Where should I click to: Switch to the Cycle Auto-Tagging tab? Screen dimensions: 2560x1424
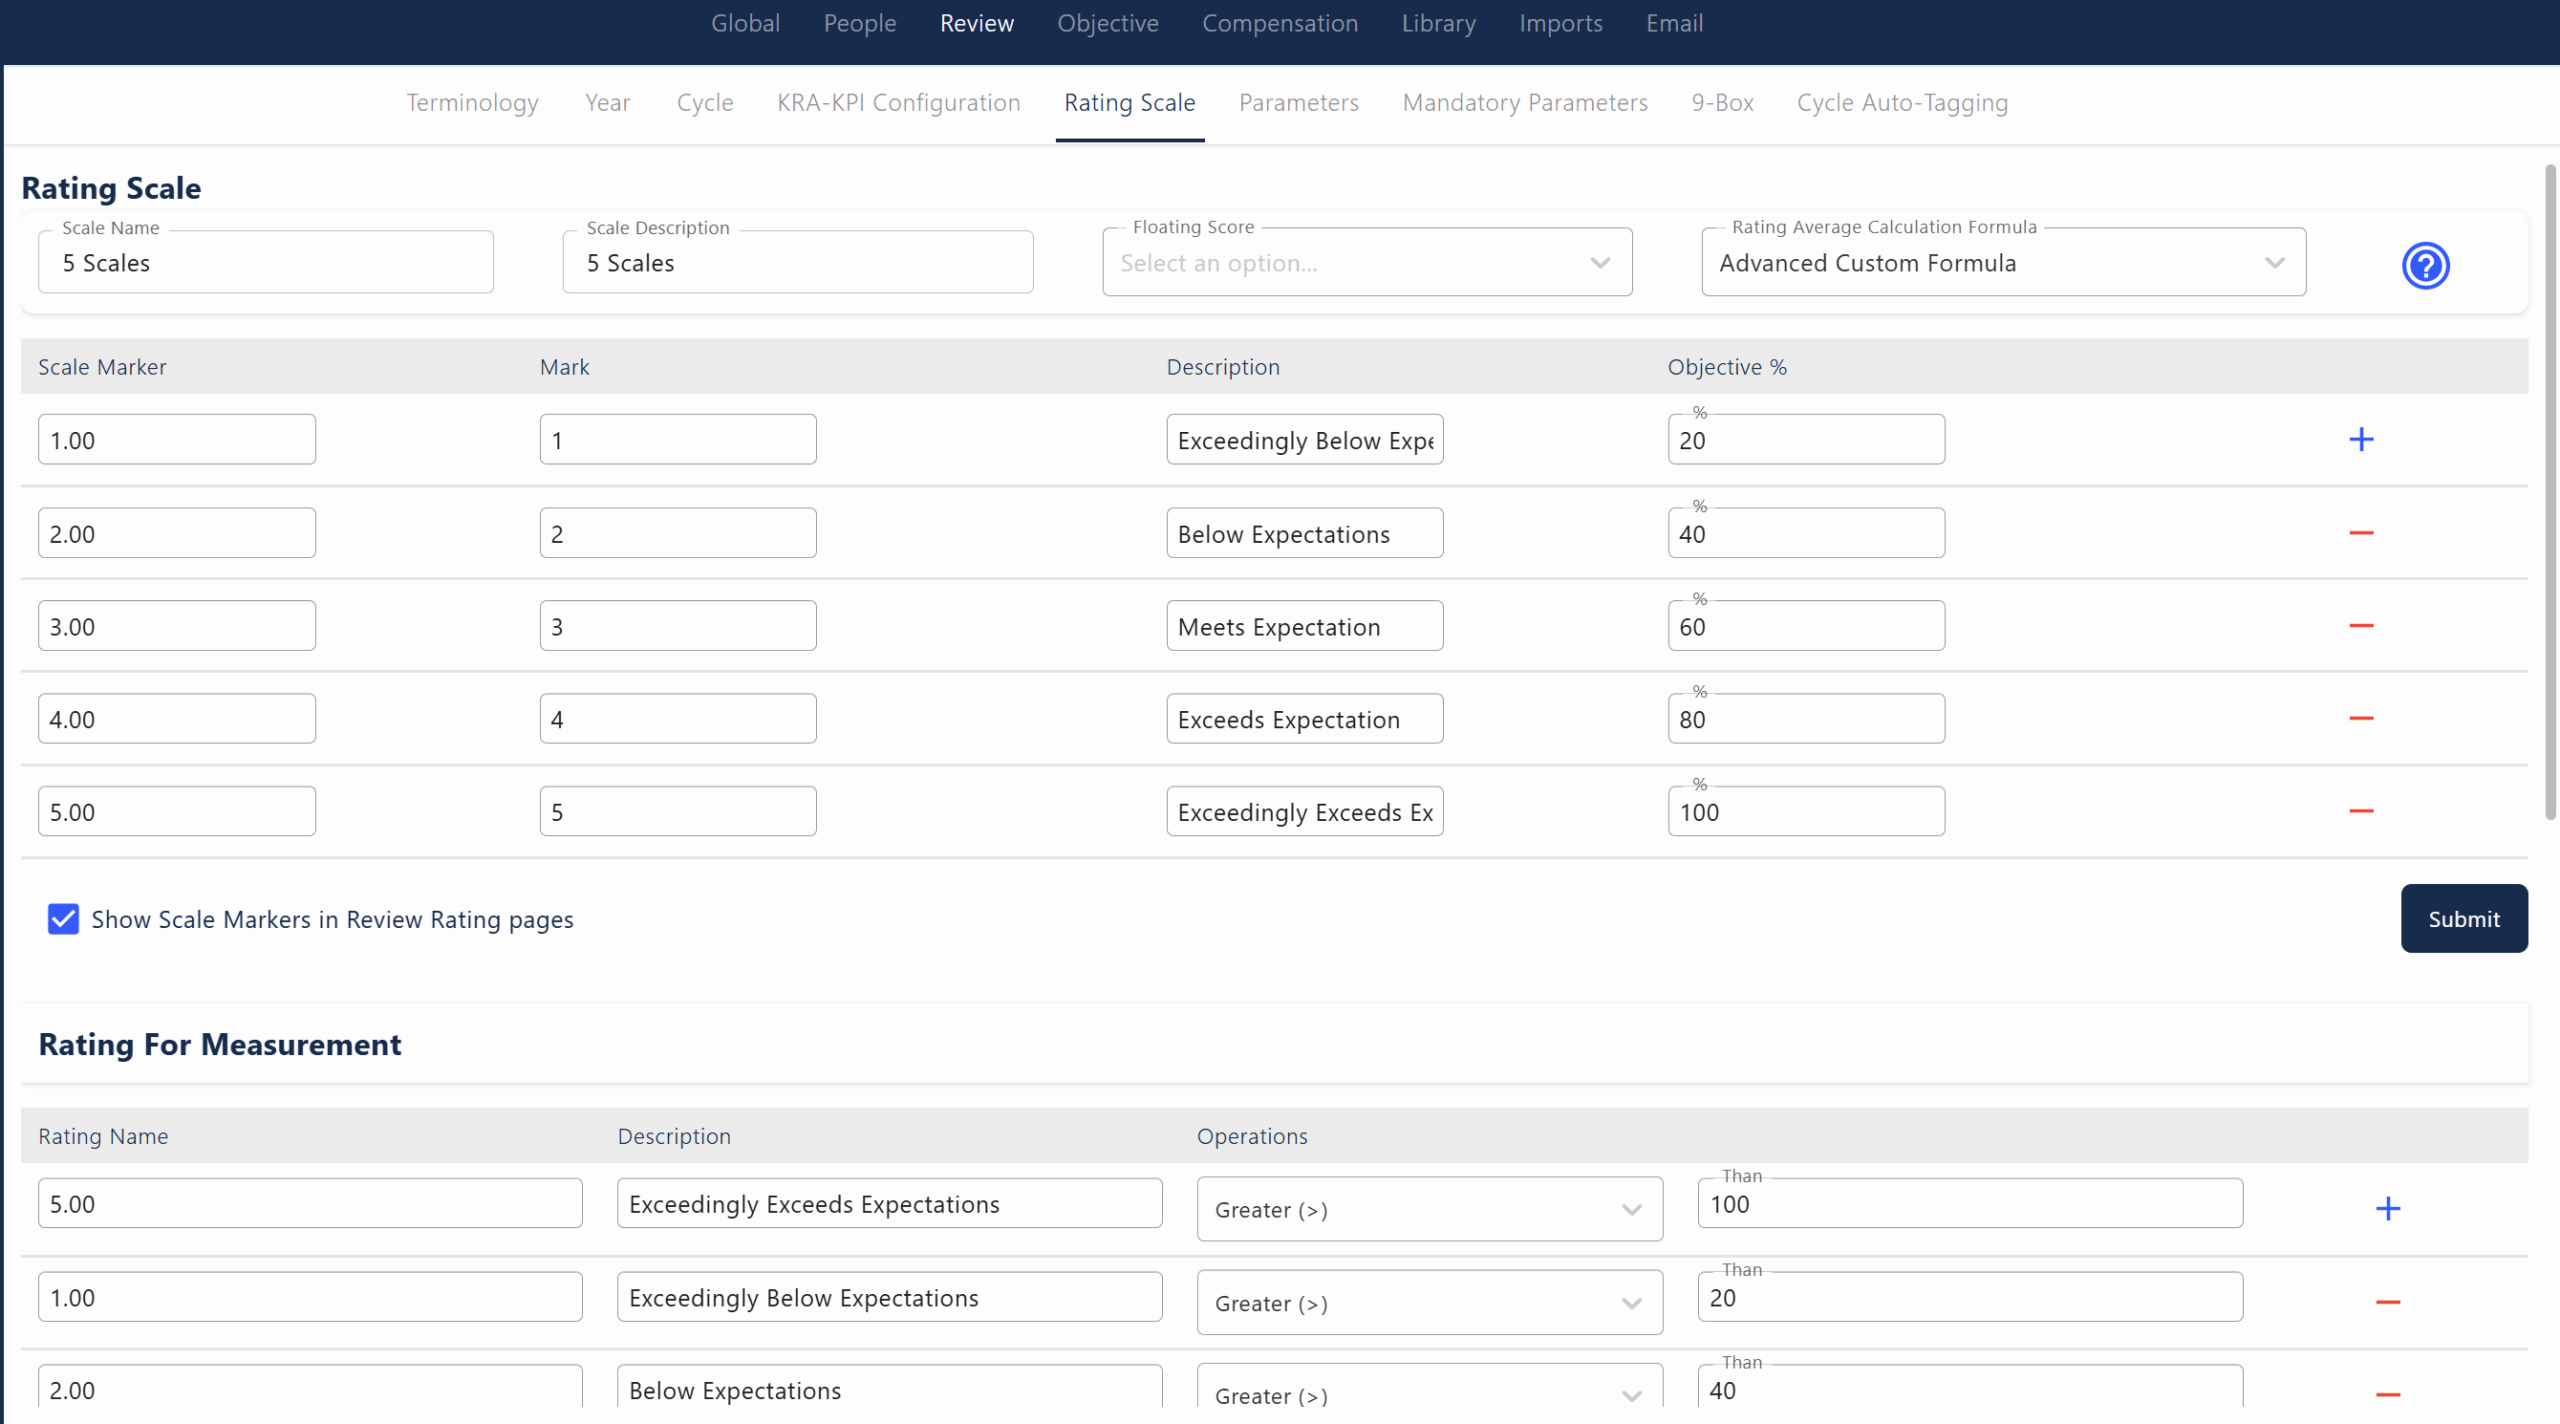pyautogui.click(x=1902, y=103)
